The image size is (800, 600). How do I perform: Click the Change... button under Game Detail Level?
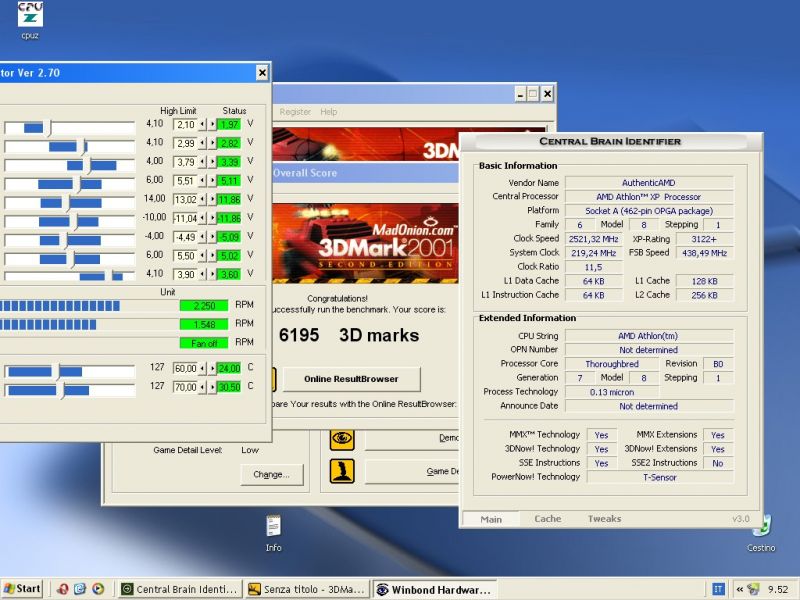coord(271,474)
